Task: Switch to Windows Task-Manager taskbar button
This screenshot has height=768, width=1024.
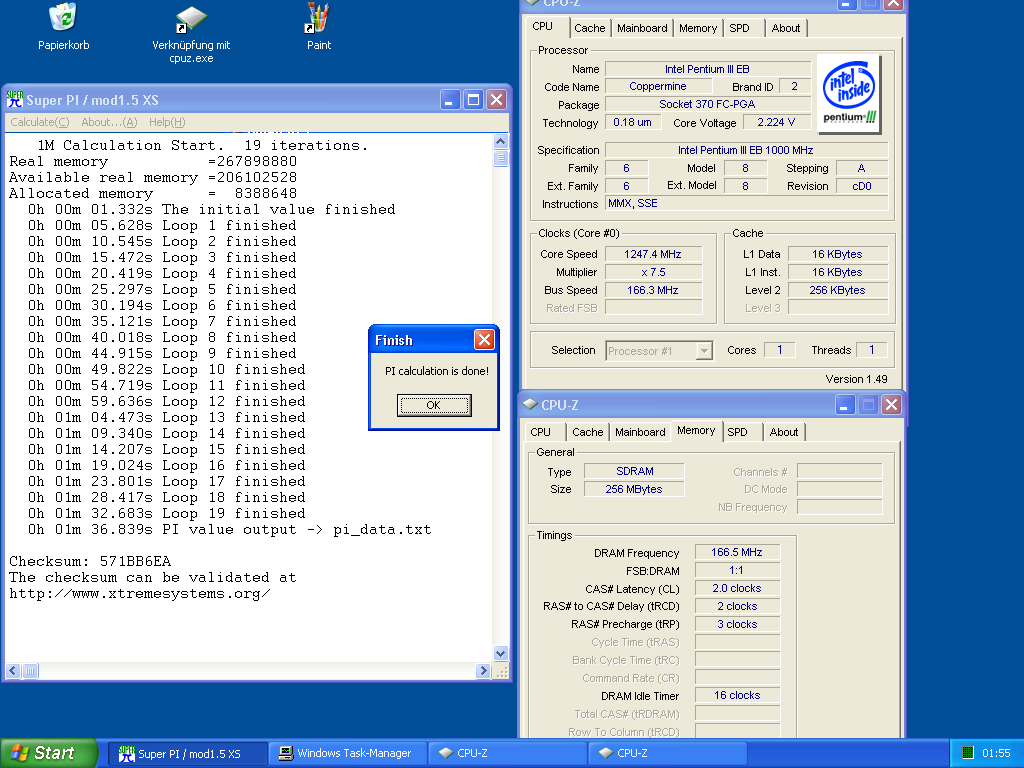Action: (x=348, y=754)
